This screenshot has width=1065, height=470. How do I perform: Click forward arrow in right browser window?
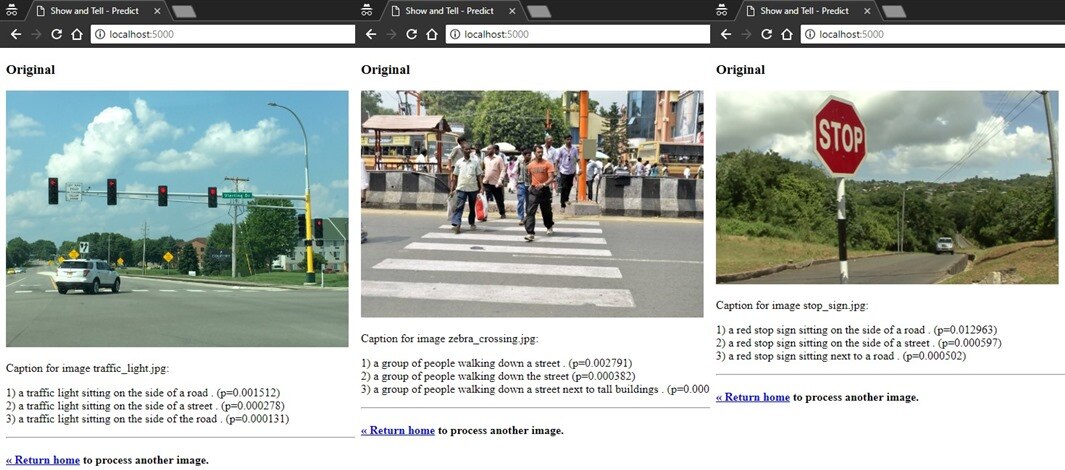point(746,34)
